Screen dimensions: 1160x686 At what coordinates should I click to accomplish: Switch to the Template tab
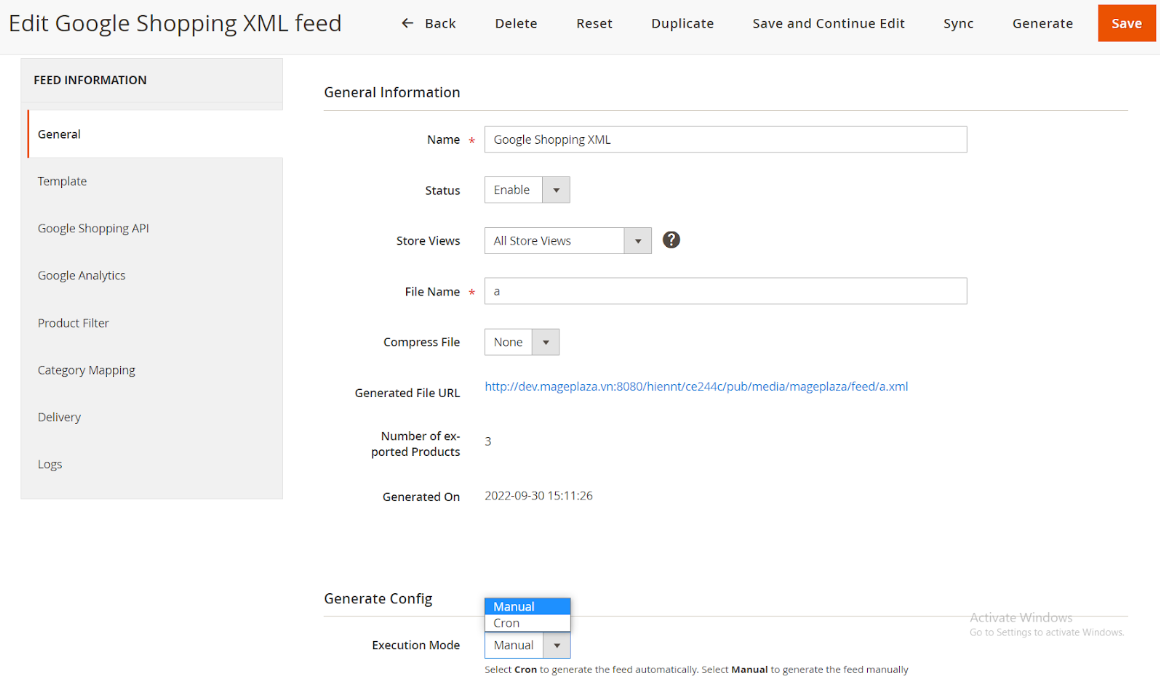(62, 181)
